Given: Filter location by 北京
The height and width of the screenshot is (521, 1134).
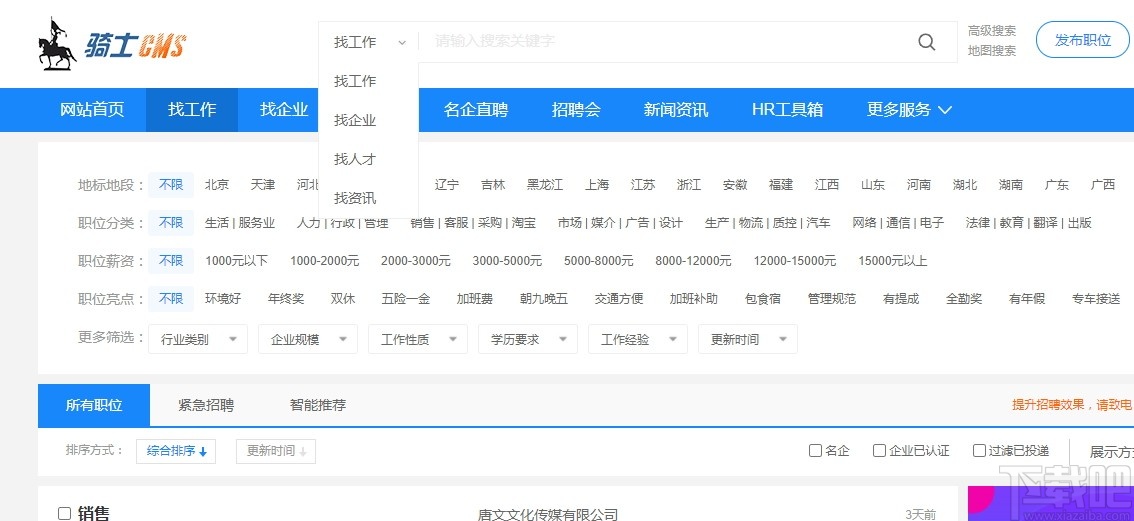Looking at the screenshot, I should (x=216, y=185).
